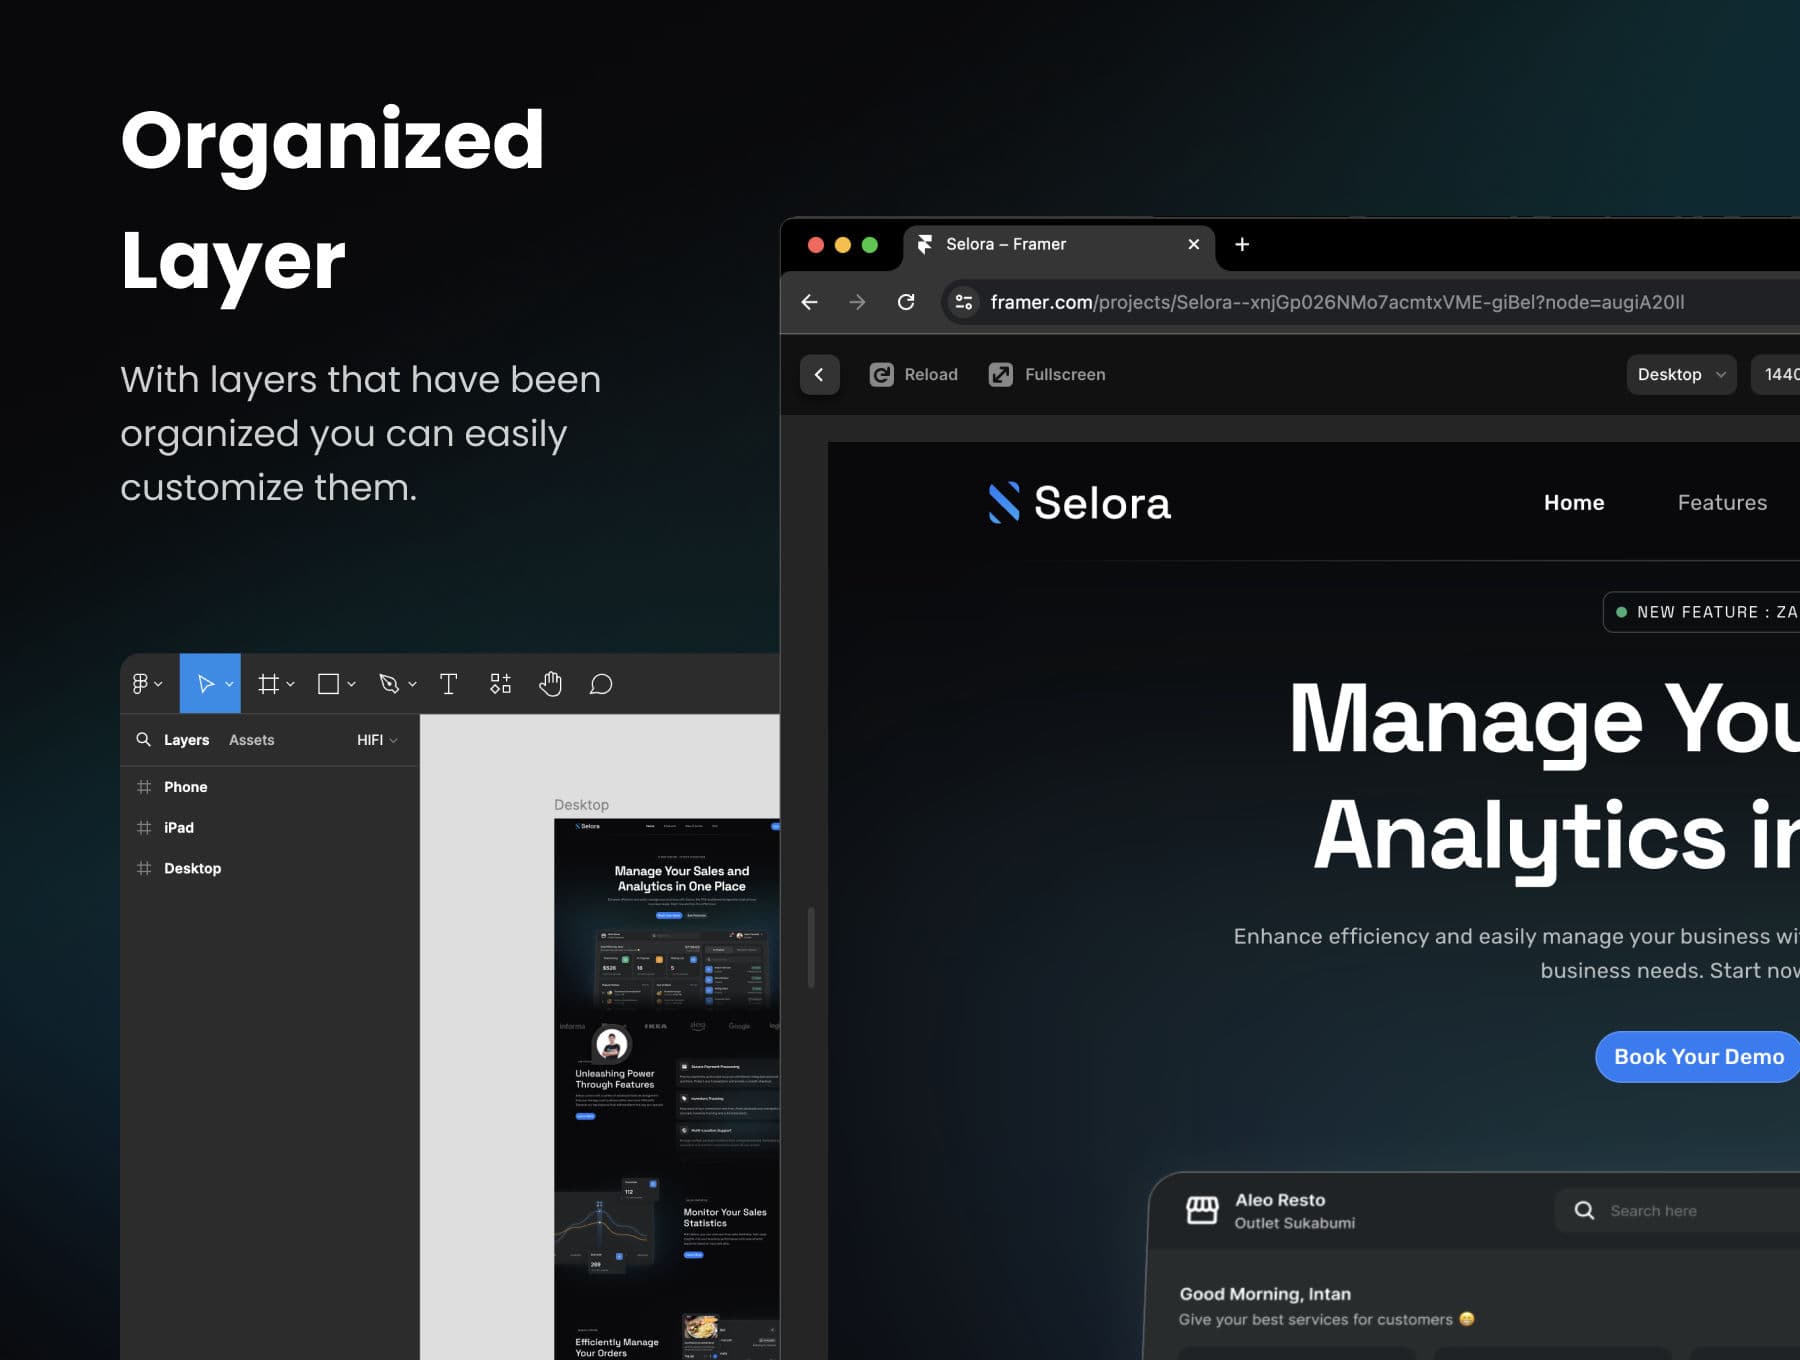Image resolution: width=1800 pixels, height=1360 pixels.
Task: Enter Fullscreen preview mode
Action: (x=1047, y=374)
